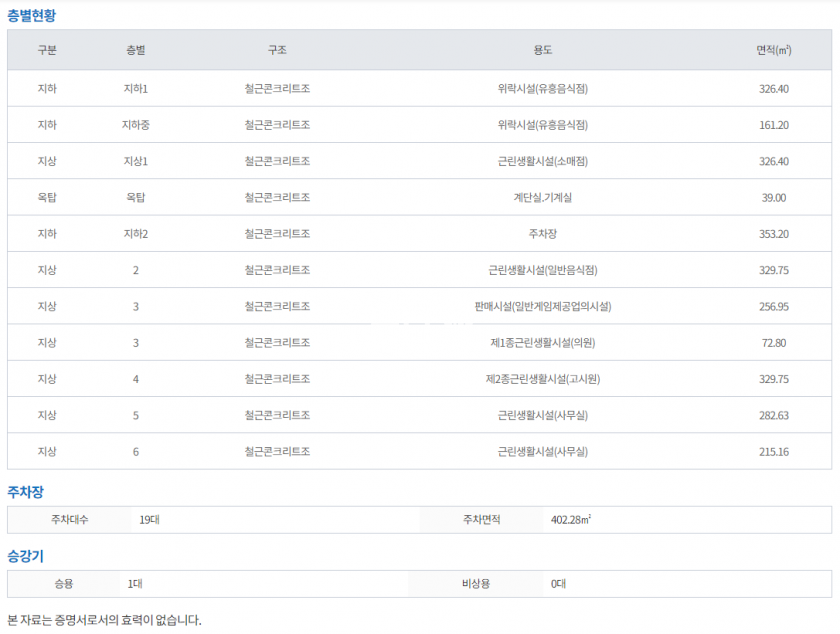Click the 판매시설(일반게임제공업의시설) cell
840x634 pixels.
pos(542,306)
